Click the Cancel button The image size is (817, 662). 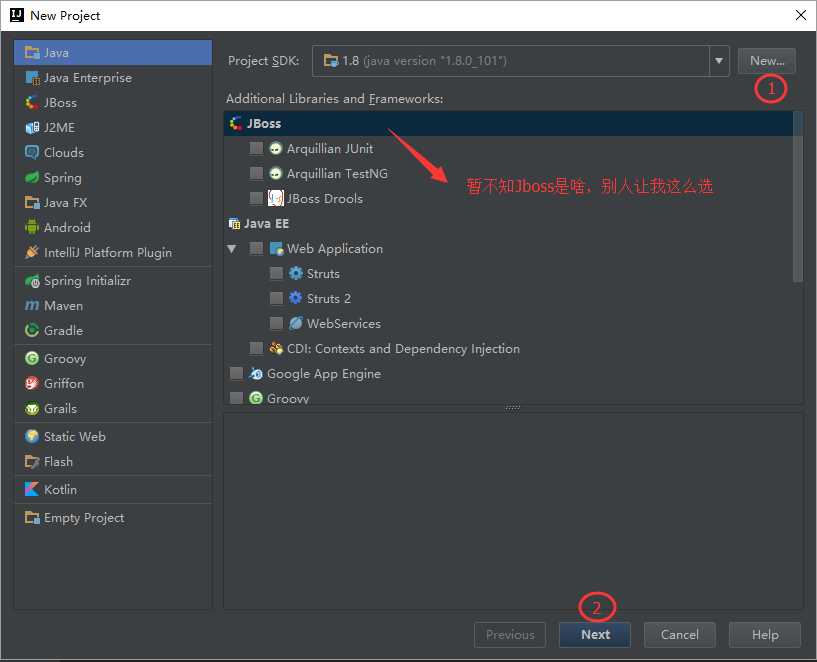coord(680,634)
